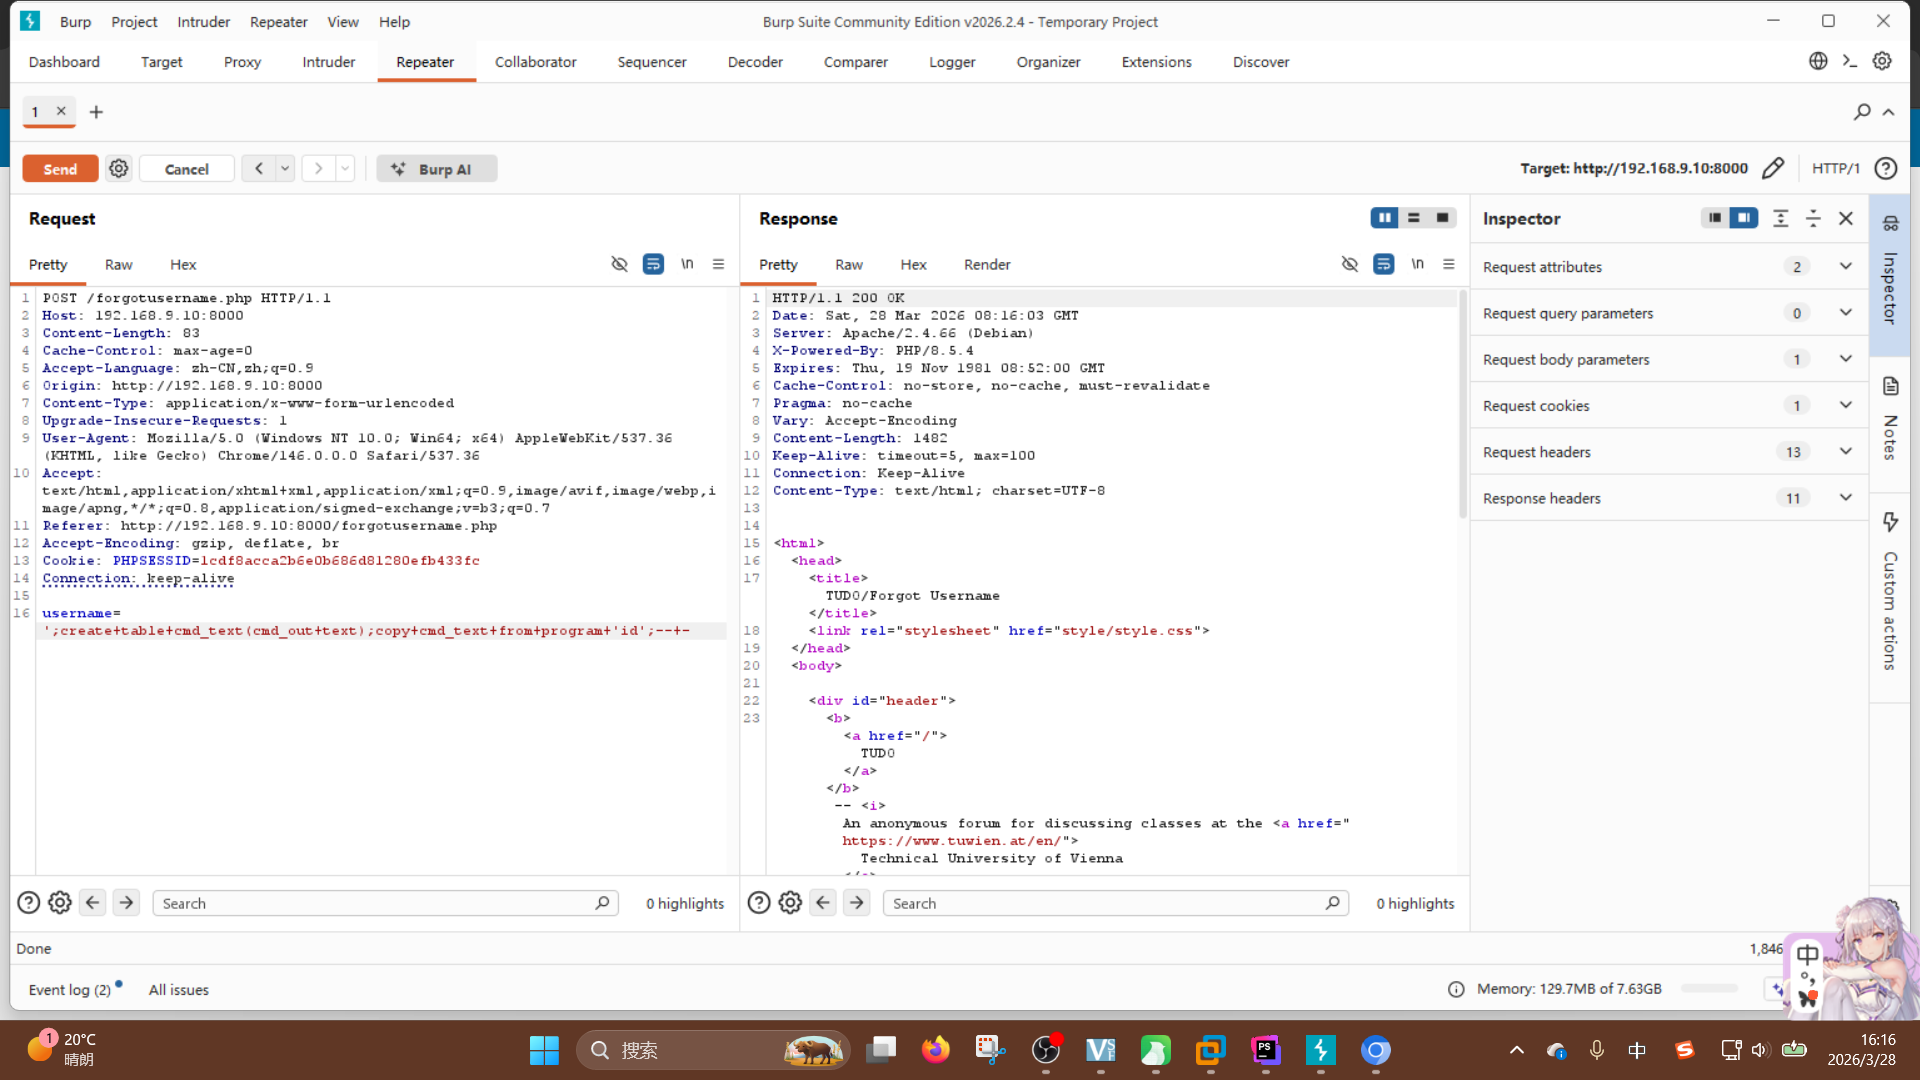
Task: Toggle show \n characters in Request panel
Action: [x=687, y=264]
